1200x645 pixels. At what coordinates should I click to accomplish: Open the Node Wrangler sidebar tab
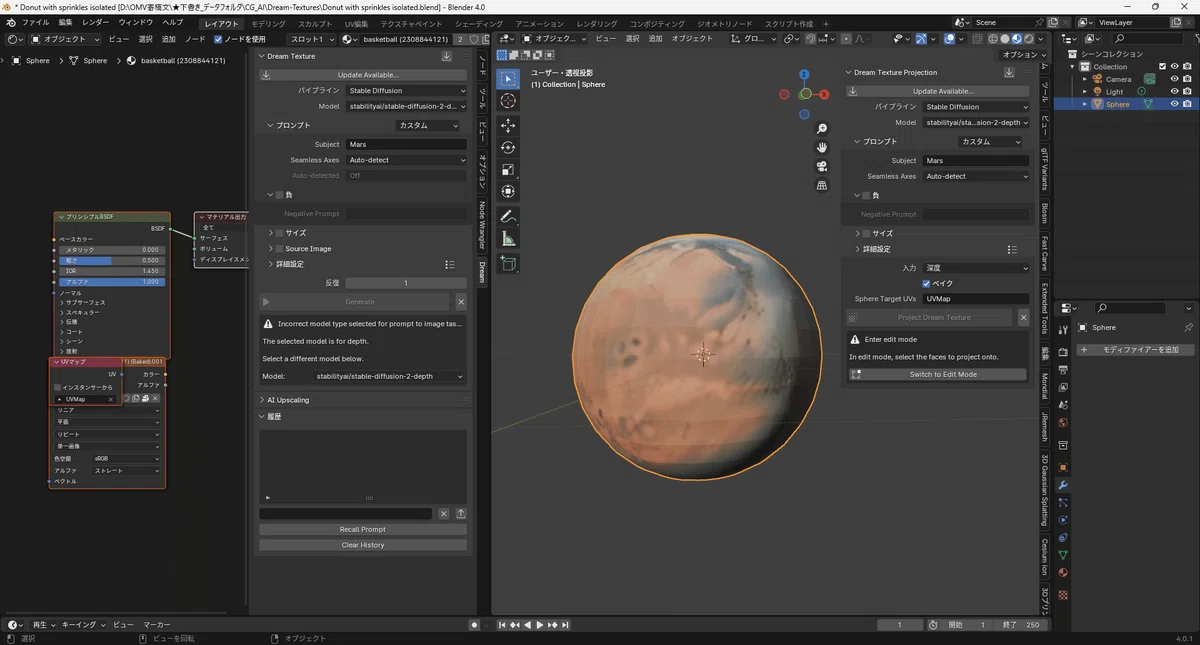tap(482, 224)
